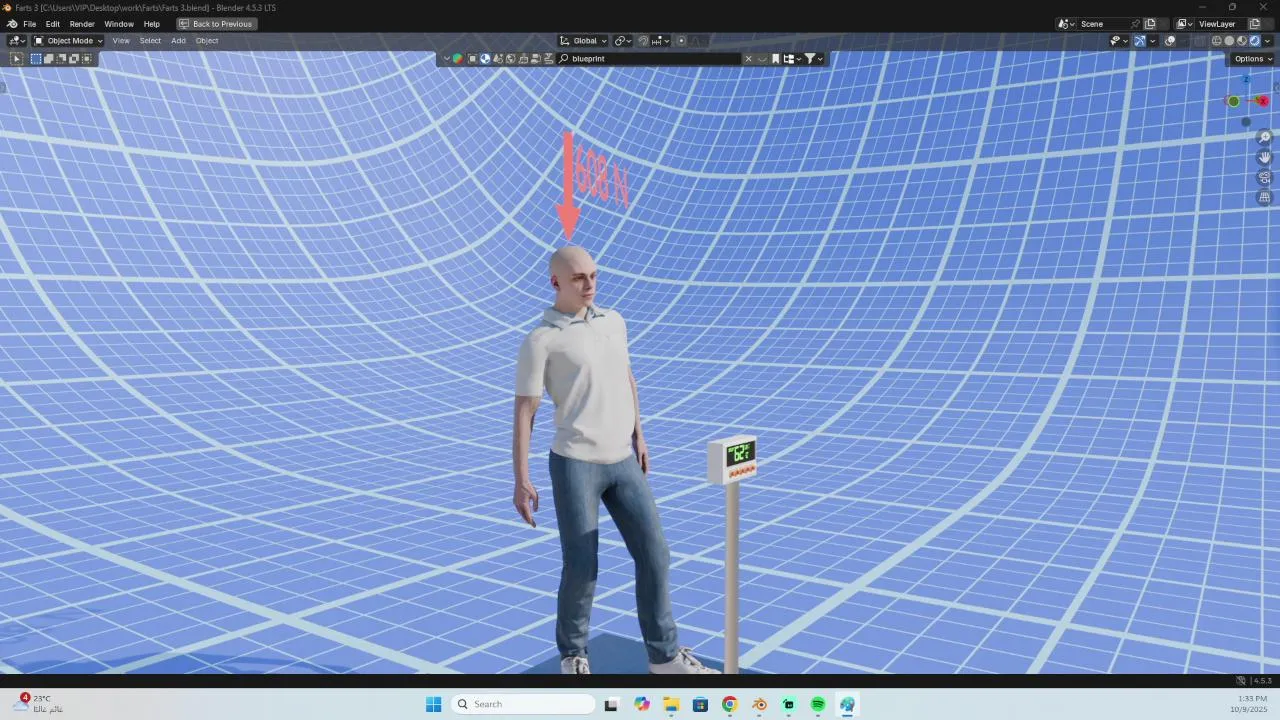Image resolution: width=1280 pixels, height=720 pixels.
Task: Toggle viewport overlays
Action: point(1170,41)
